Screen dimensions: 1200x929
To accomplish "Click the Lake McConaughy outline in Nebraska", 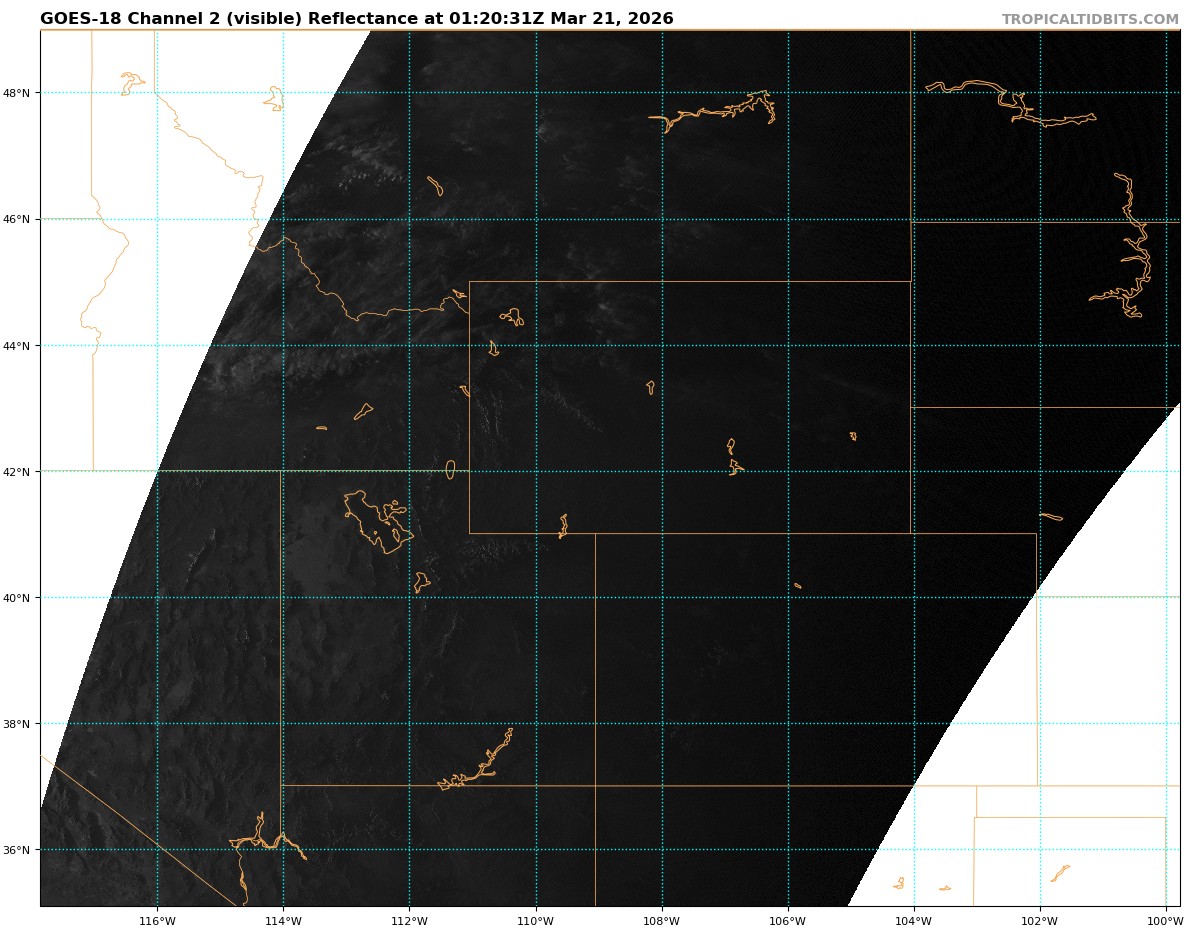I will (x=1051, y=516).
